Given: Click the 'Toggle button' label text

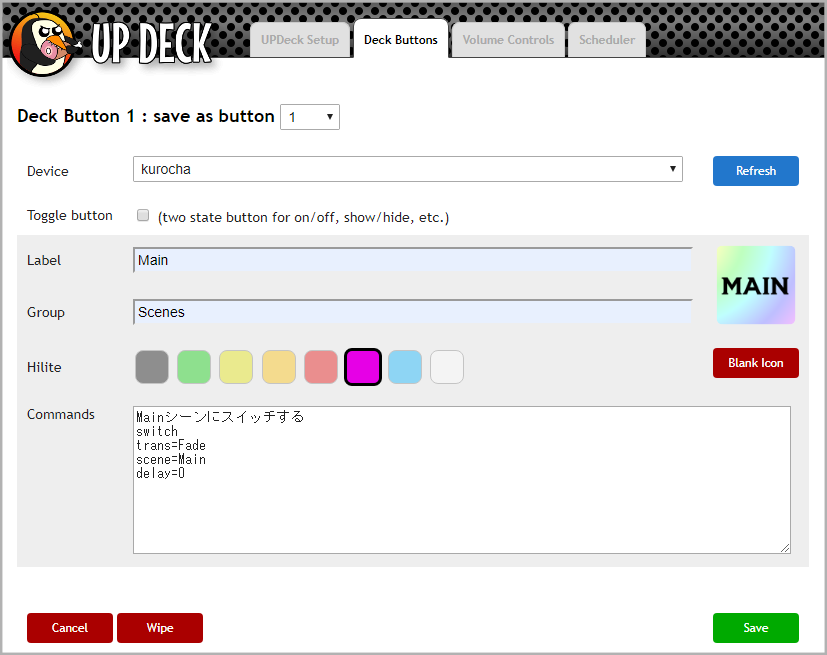Looking at the screenshot, I should coord(70,216).
